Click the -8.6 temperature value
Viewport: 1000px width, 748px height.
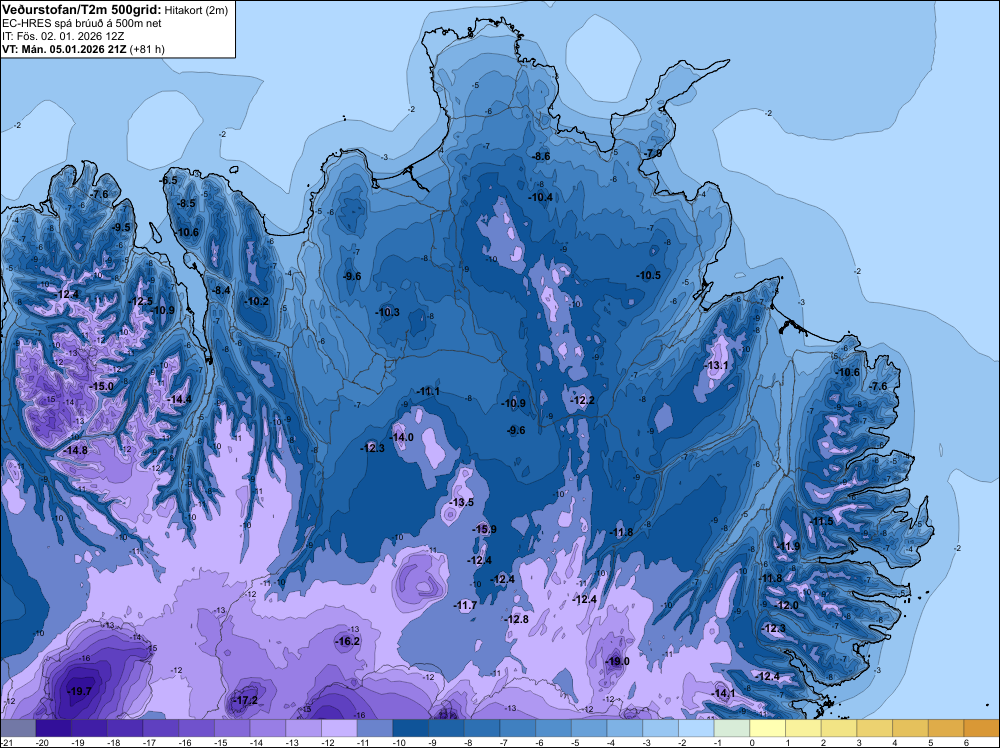541,156
